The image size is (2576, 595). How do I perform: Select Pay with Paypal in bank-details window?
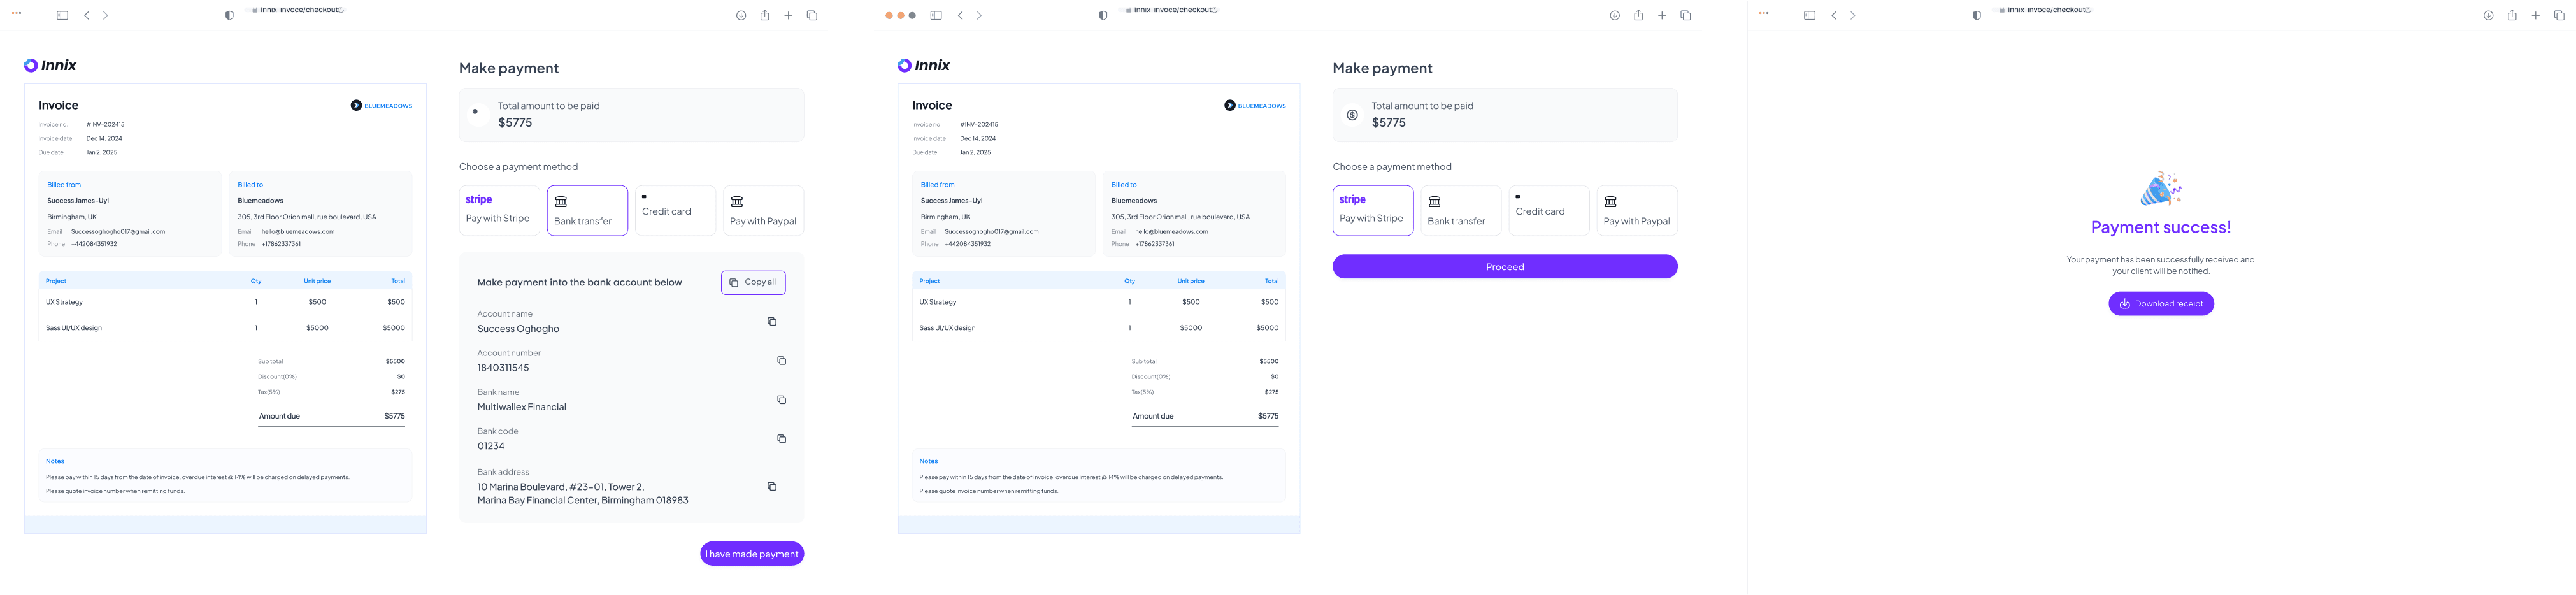[x=763, y=210]
